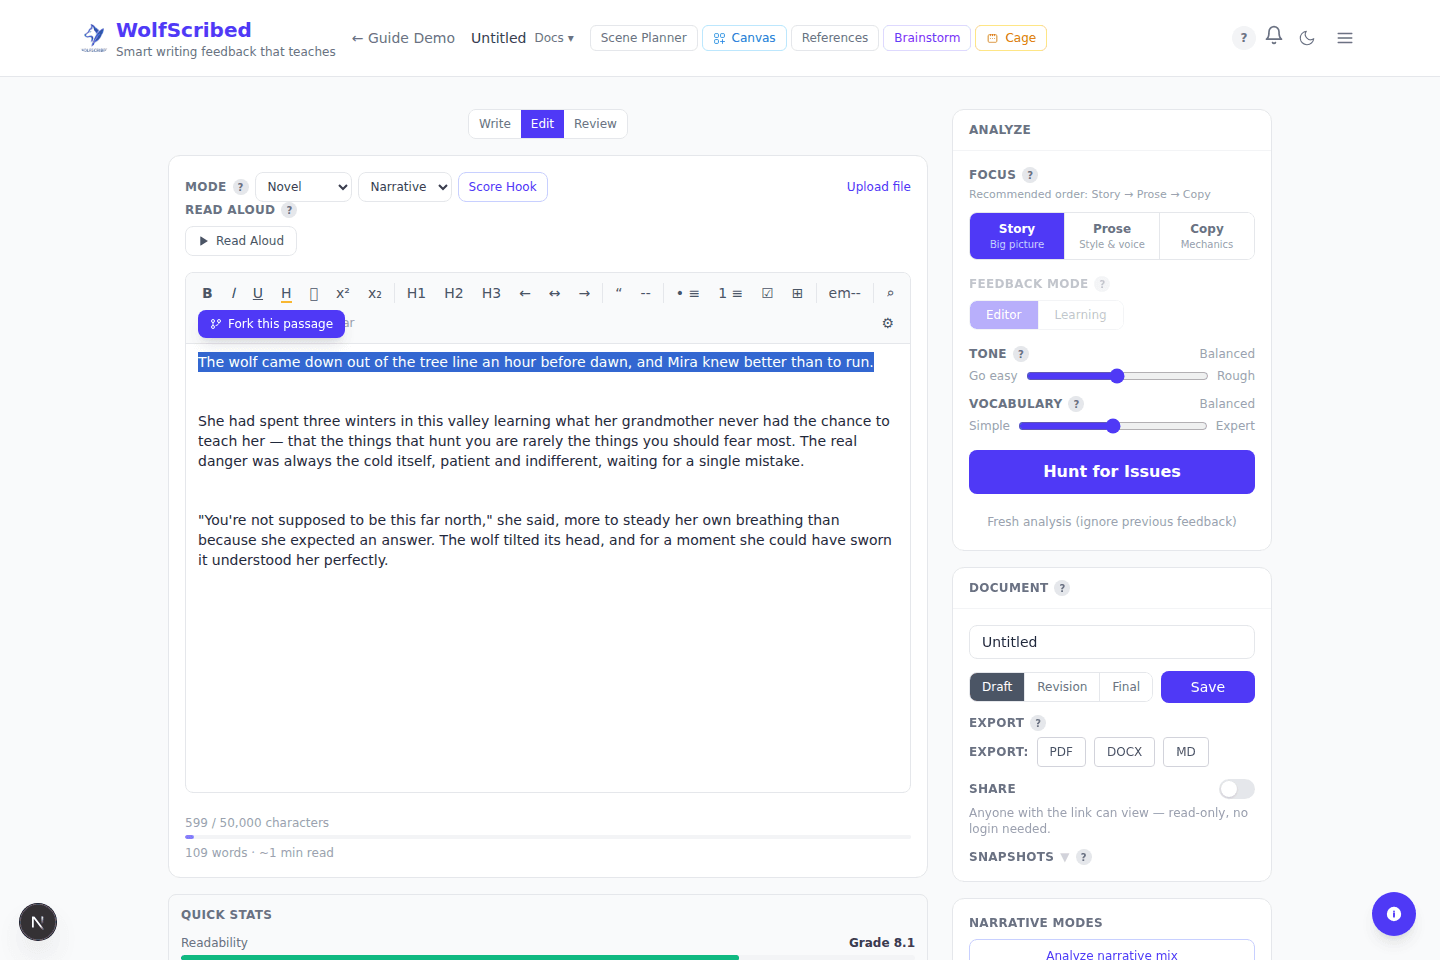Open the notifications bell
1440x960 pixels.
[x=1274, y=36]
